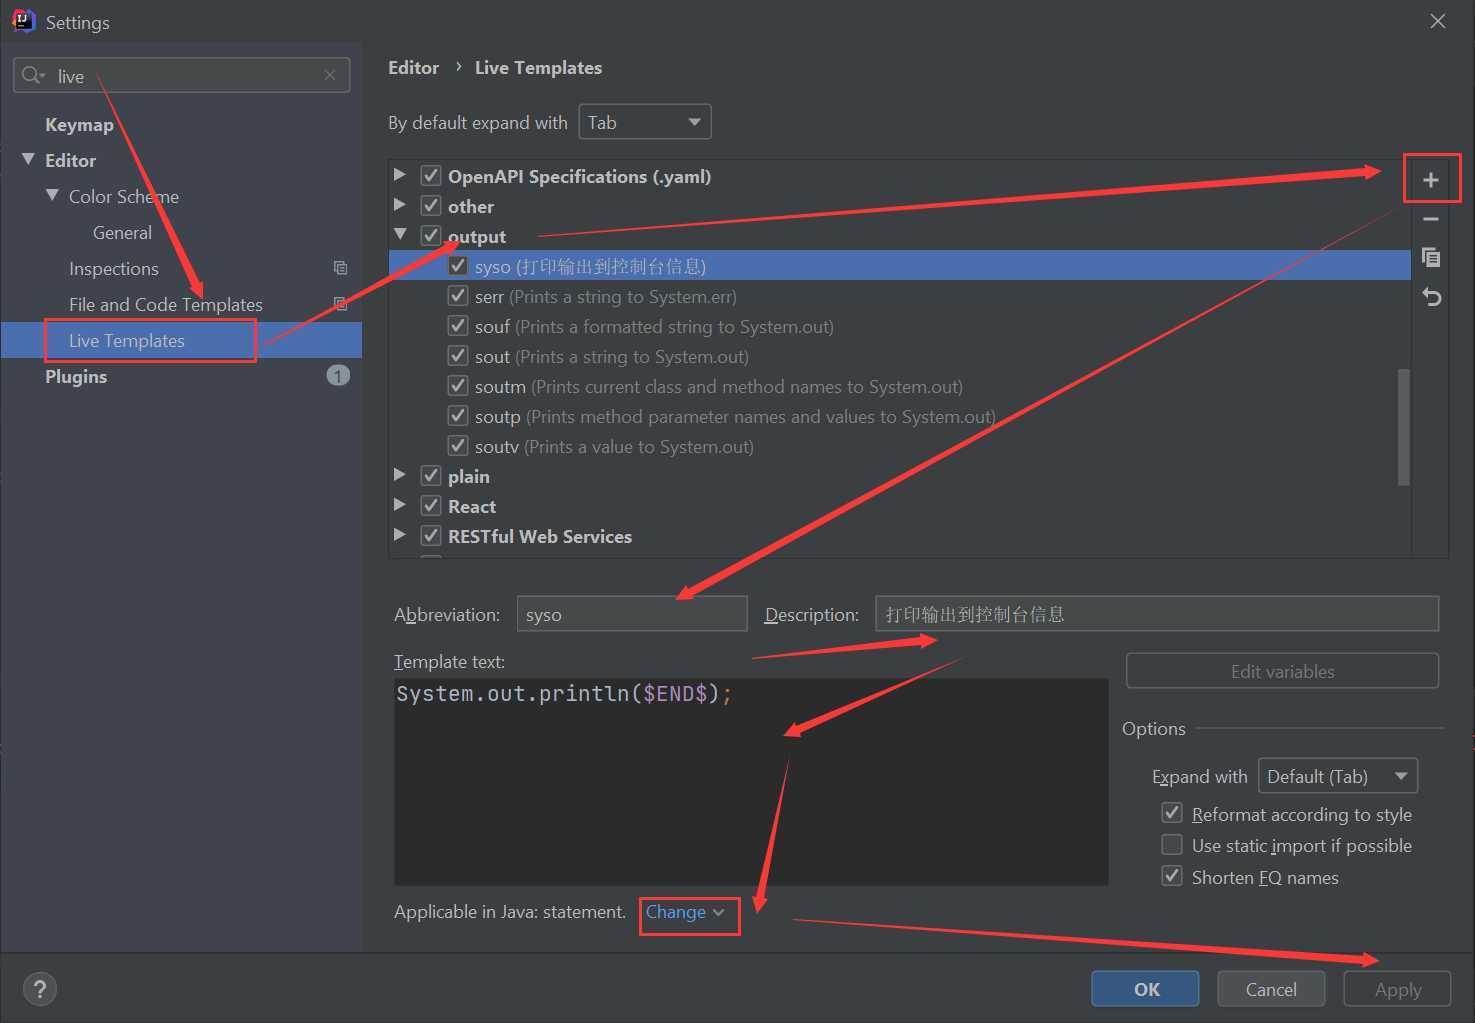Close the Settings dialog window

(1438, 21)
